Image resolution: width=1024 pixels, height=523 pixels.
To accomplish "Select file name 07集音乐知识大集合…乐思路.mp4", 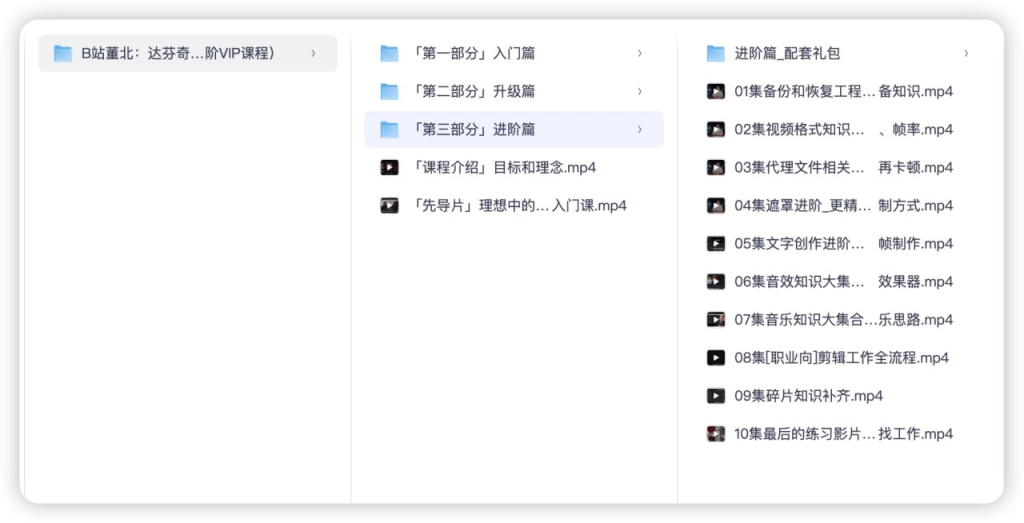I will pos(844,320).
